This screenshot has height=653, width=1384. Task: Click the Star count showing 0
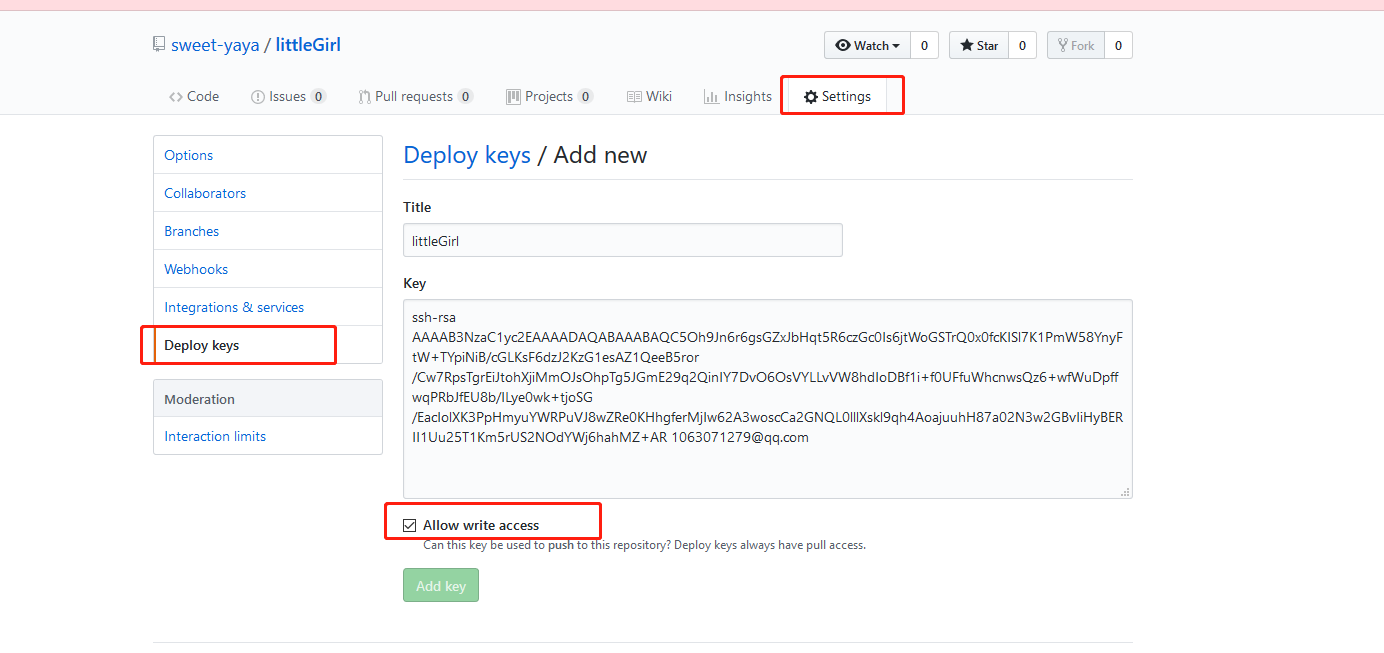tap(1022, 45)
